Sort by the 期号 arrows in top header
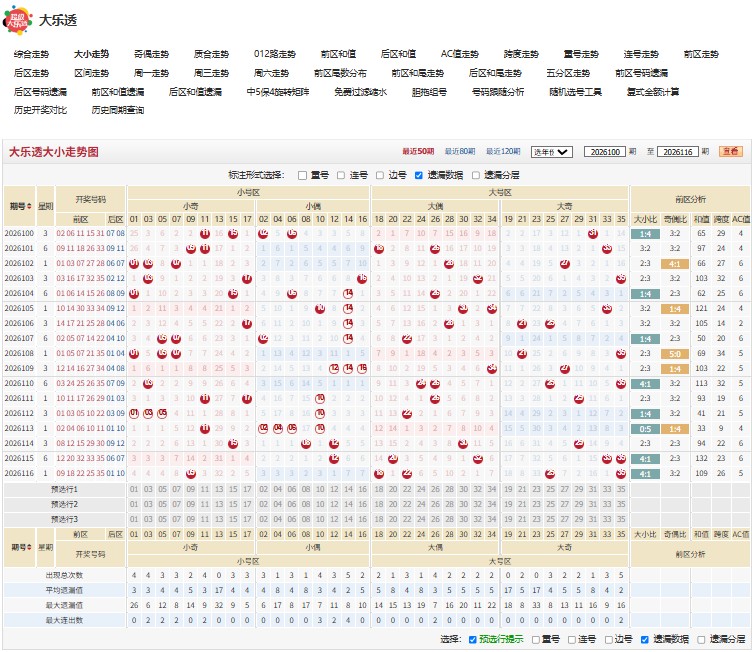 (x=29, y=206)
